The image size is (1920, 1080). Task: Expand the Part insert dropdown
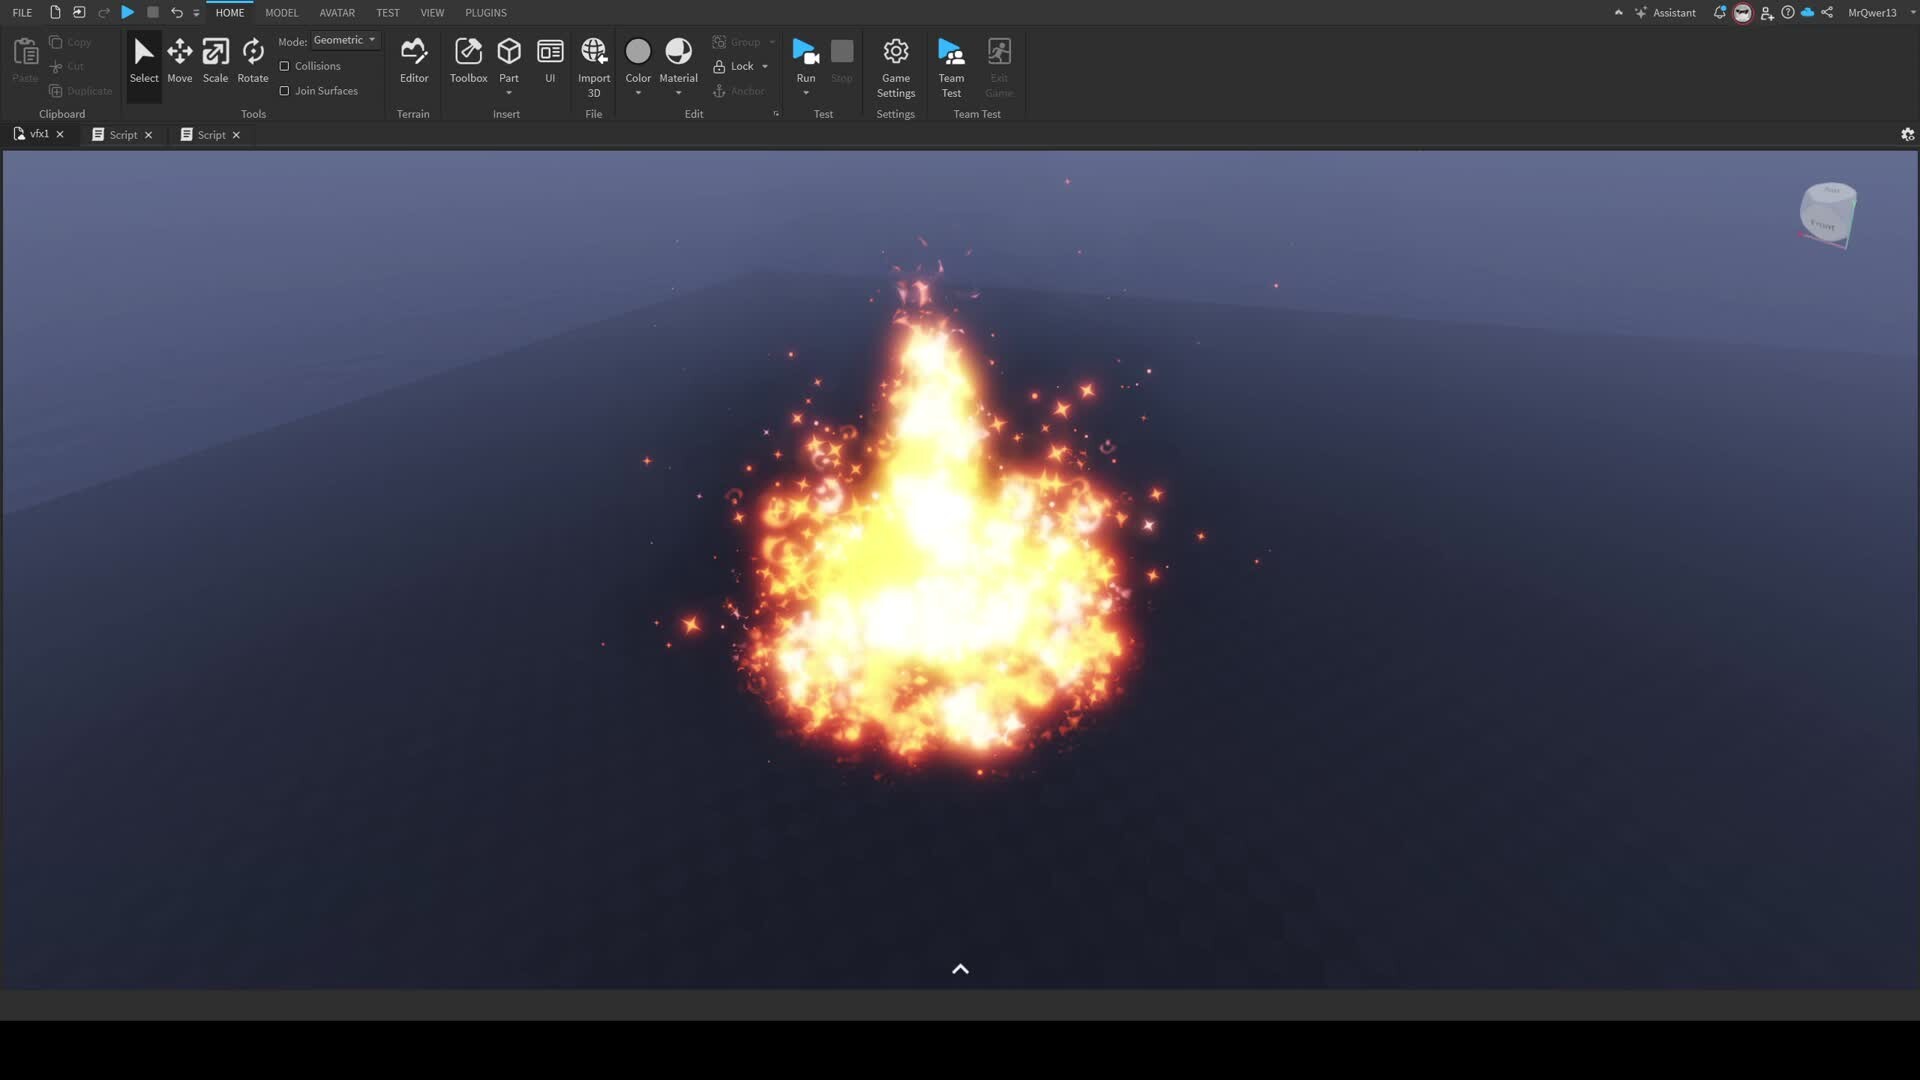[509, 93]
